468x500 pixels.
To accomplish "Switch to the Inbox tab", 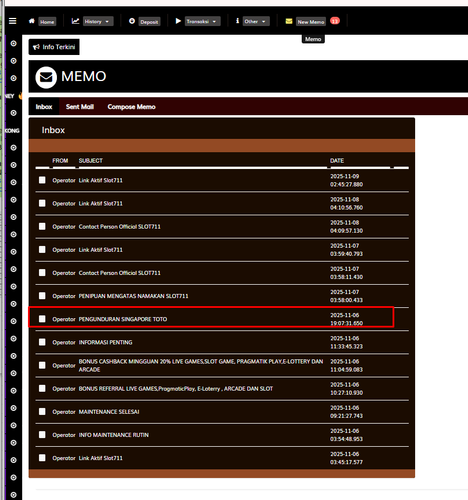I will coord(44,107).
